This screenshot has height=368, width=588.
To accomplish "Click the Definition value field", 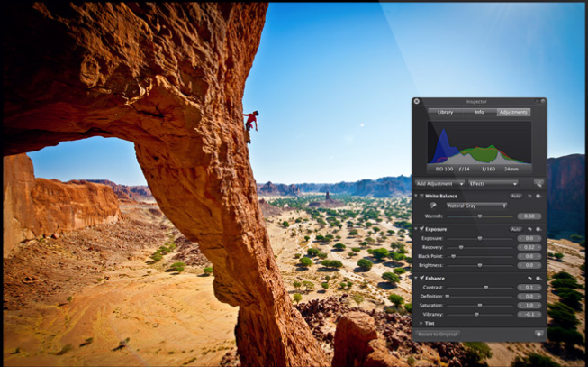I will 529,296.
